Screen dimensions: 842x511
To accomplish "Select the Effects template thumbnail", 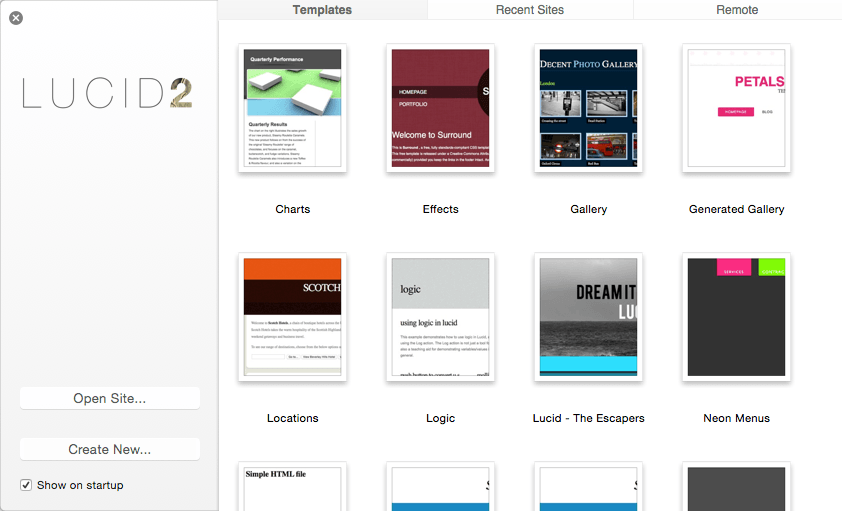I will [440, 108].
